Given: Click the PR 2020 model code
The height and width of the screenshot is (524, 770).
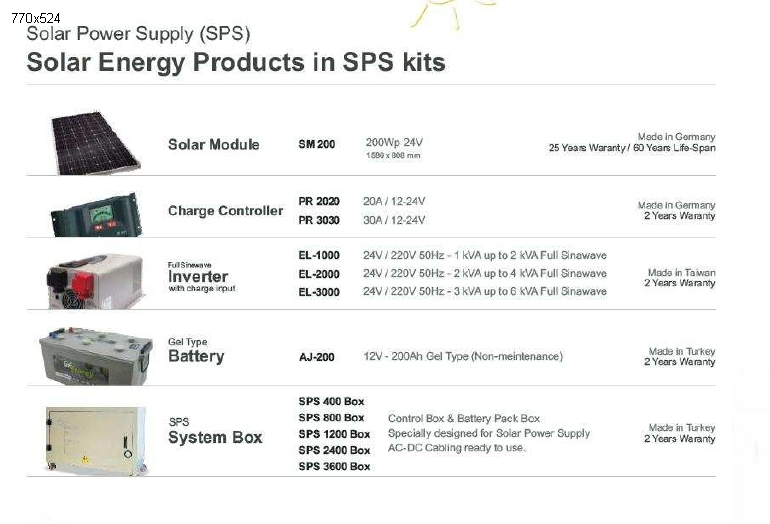Looking at the screenshot, I should click(319, 201).
